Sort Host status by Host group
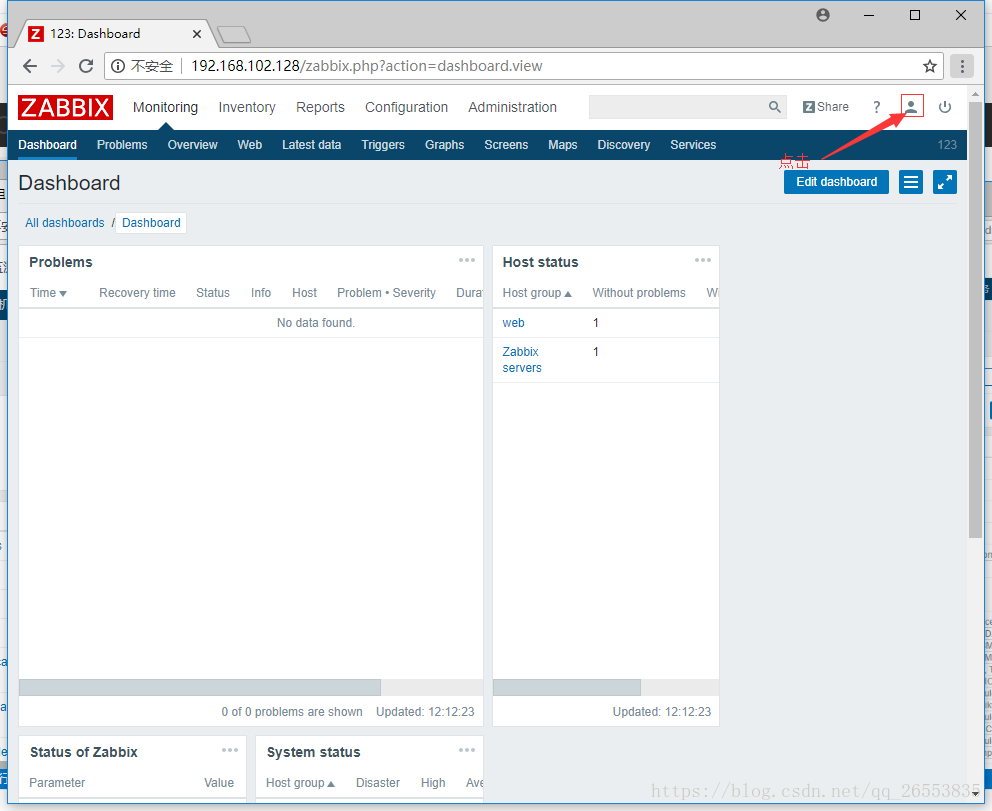 (x=537, y=293)
